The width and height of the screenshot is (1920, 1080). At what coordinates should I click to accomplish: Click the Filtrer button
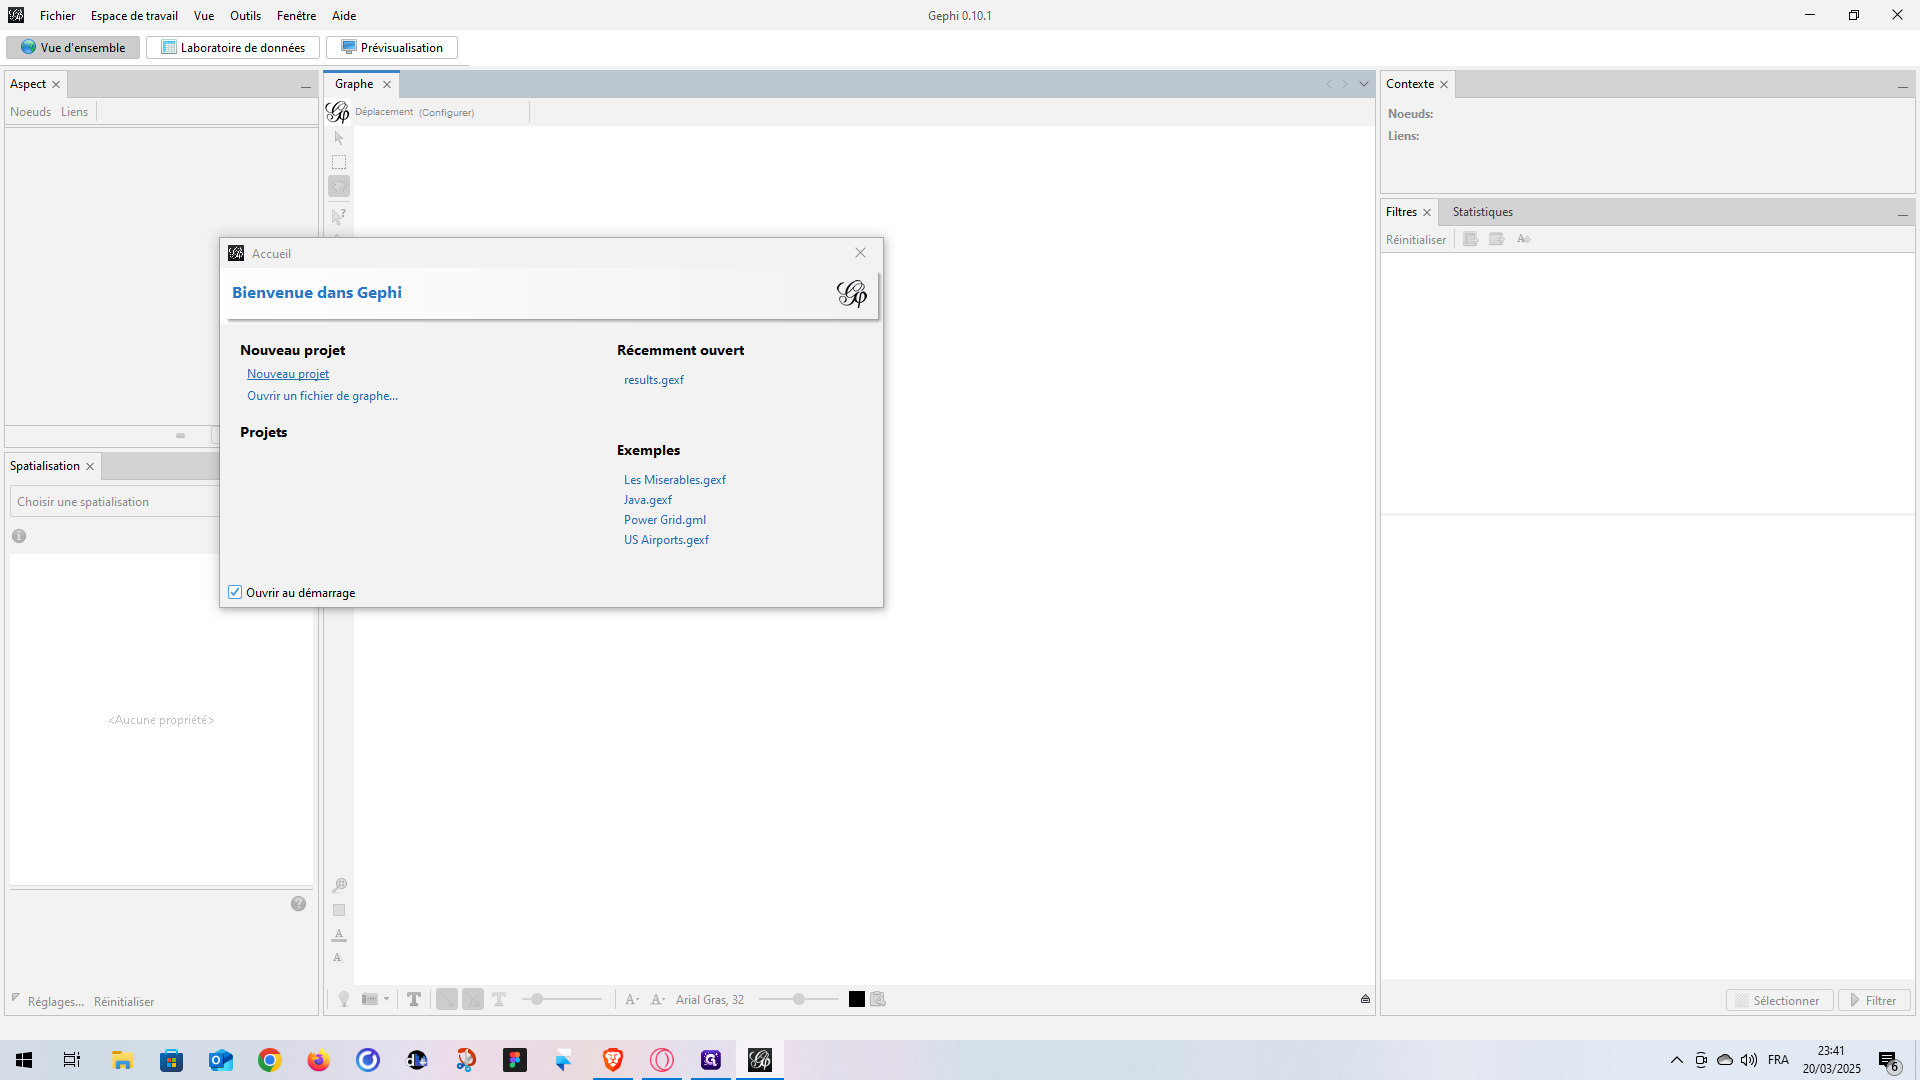tap(1874, 1000)
